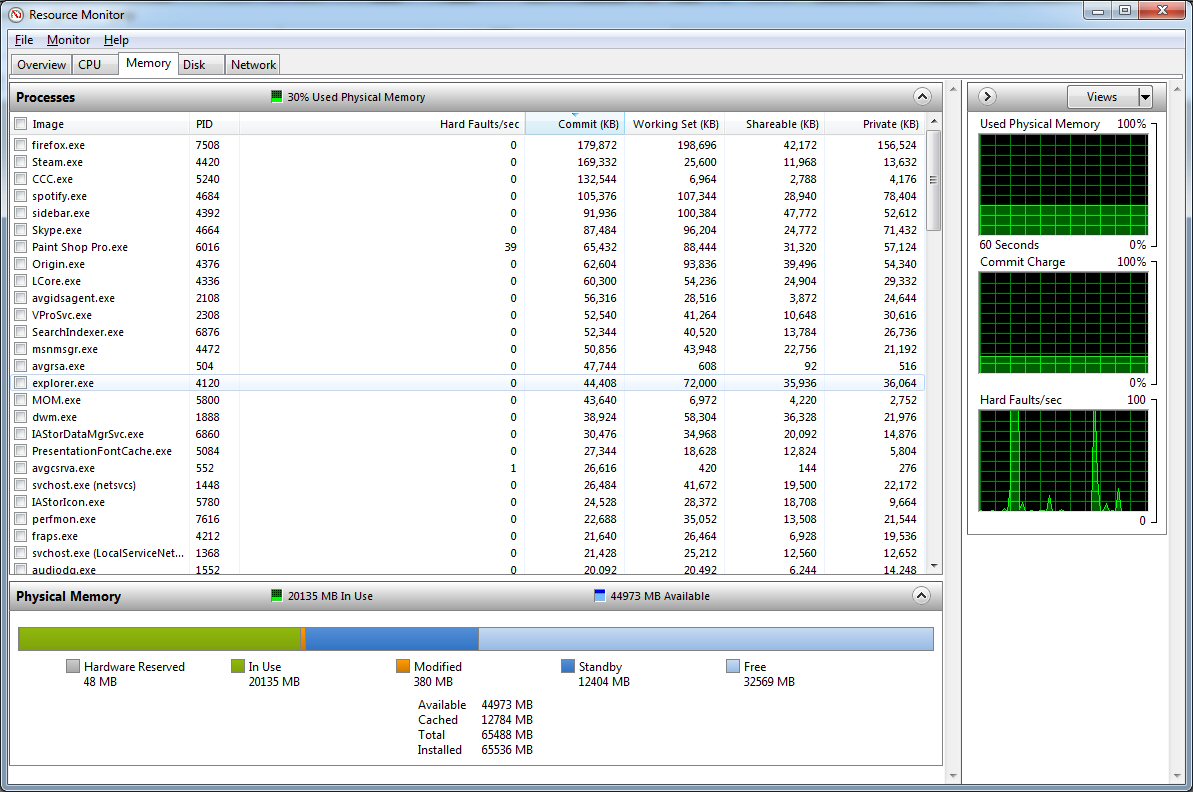Click the blue Standby legend swatch
The height and width of the screenshot is (792, 1193).
tap(568, 666)
